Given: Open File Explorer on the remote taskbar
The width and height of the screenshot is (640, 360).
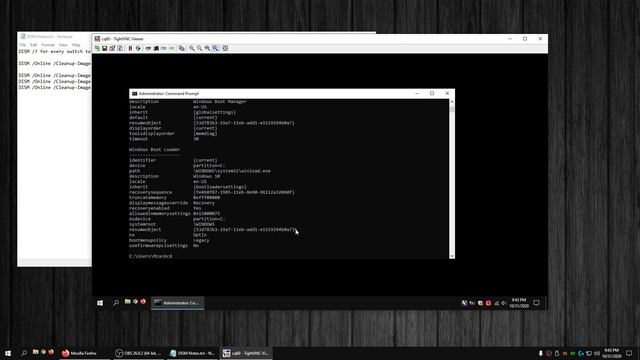Looking at the screenshot, I should (127, 302).
